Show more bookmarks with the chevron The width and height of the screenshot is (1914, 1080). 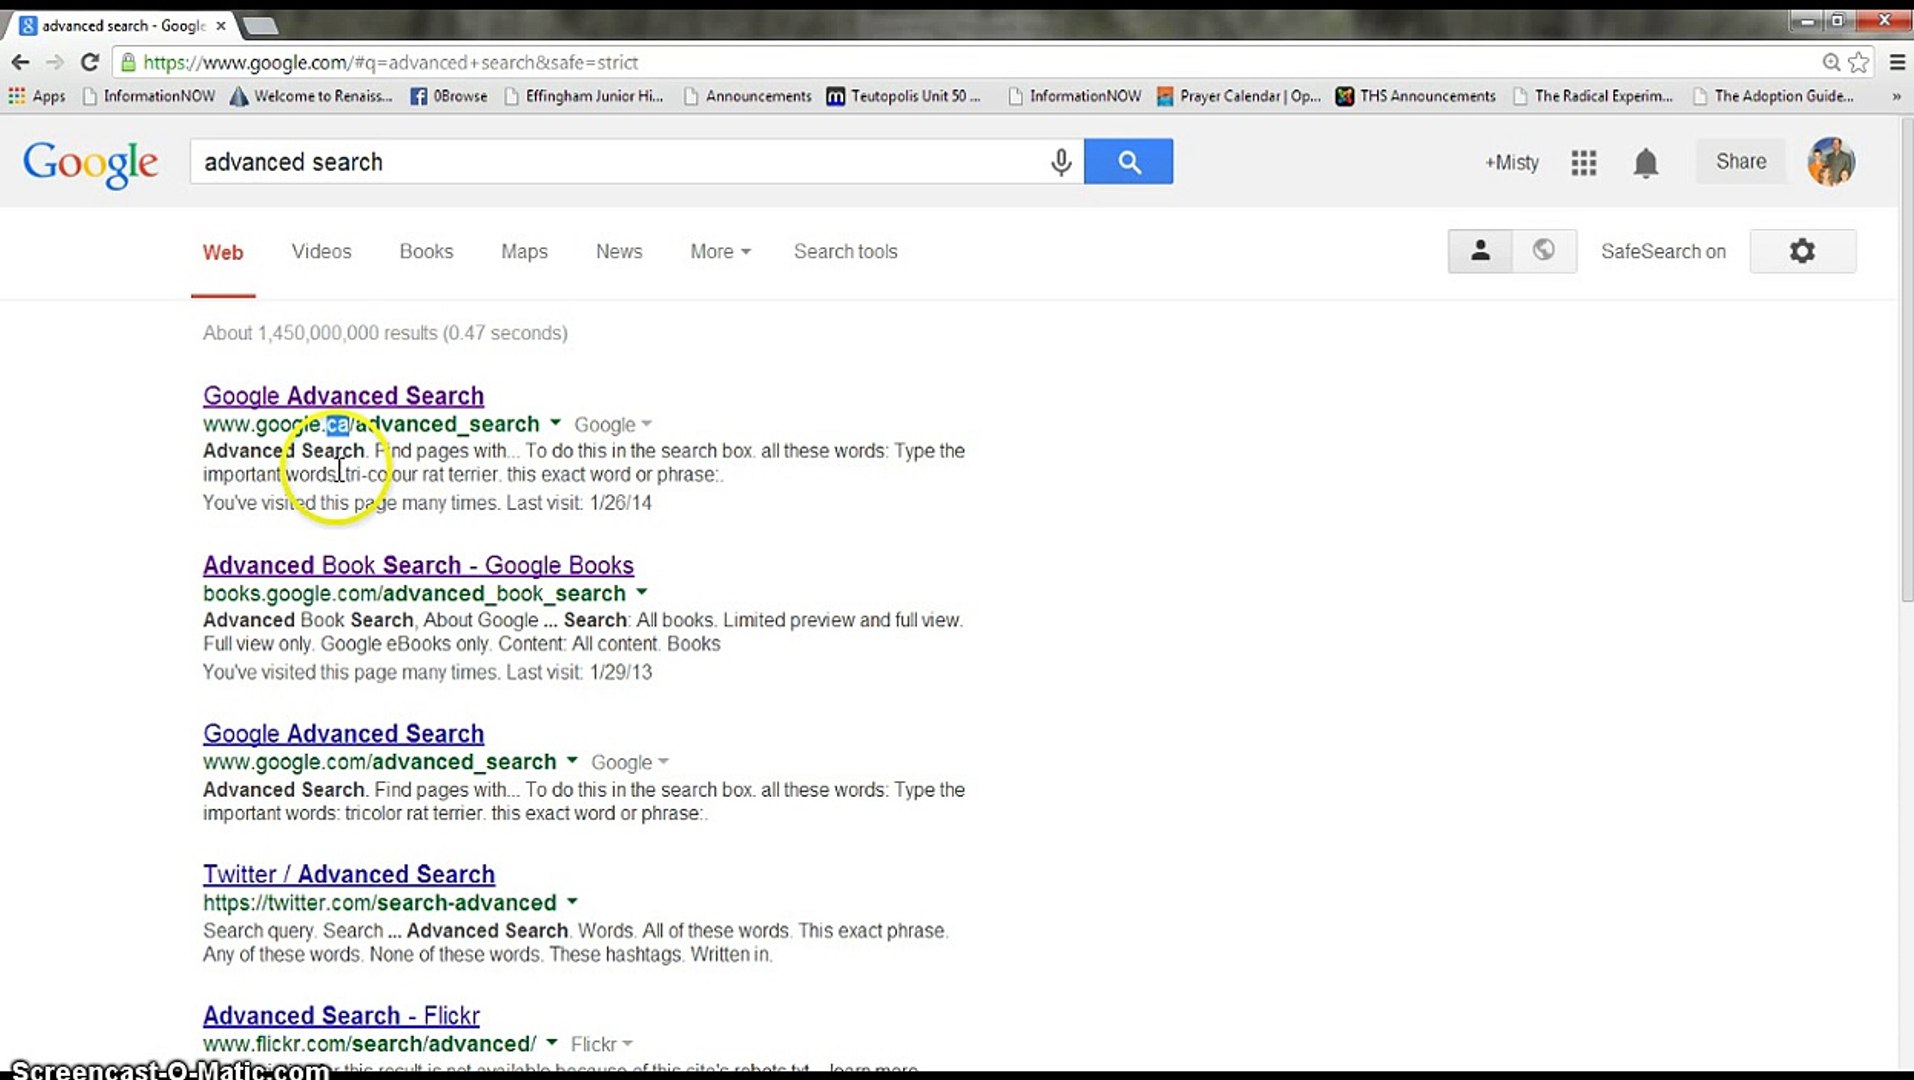pyautogui.click(x=1896, y=96)
